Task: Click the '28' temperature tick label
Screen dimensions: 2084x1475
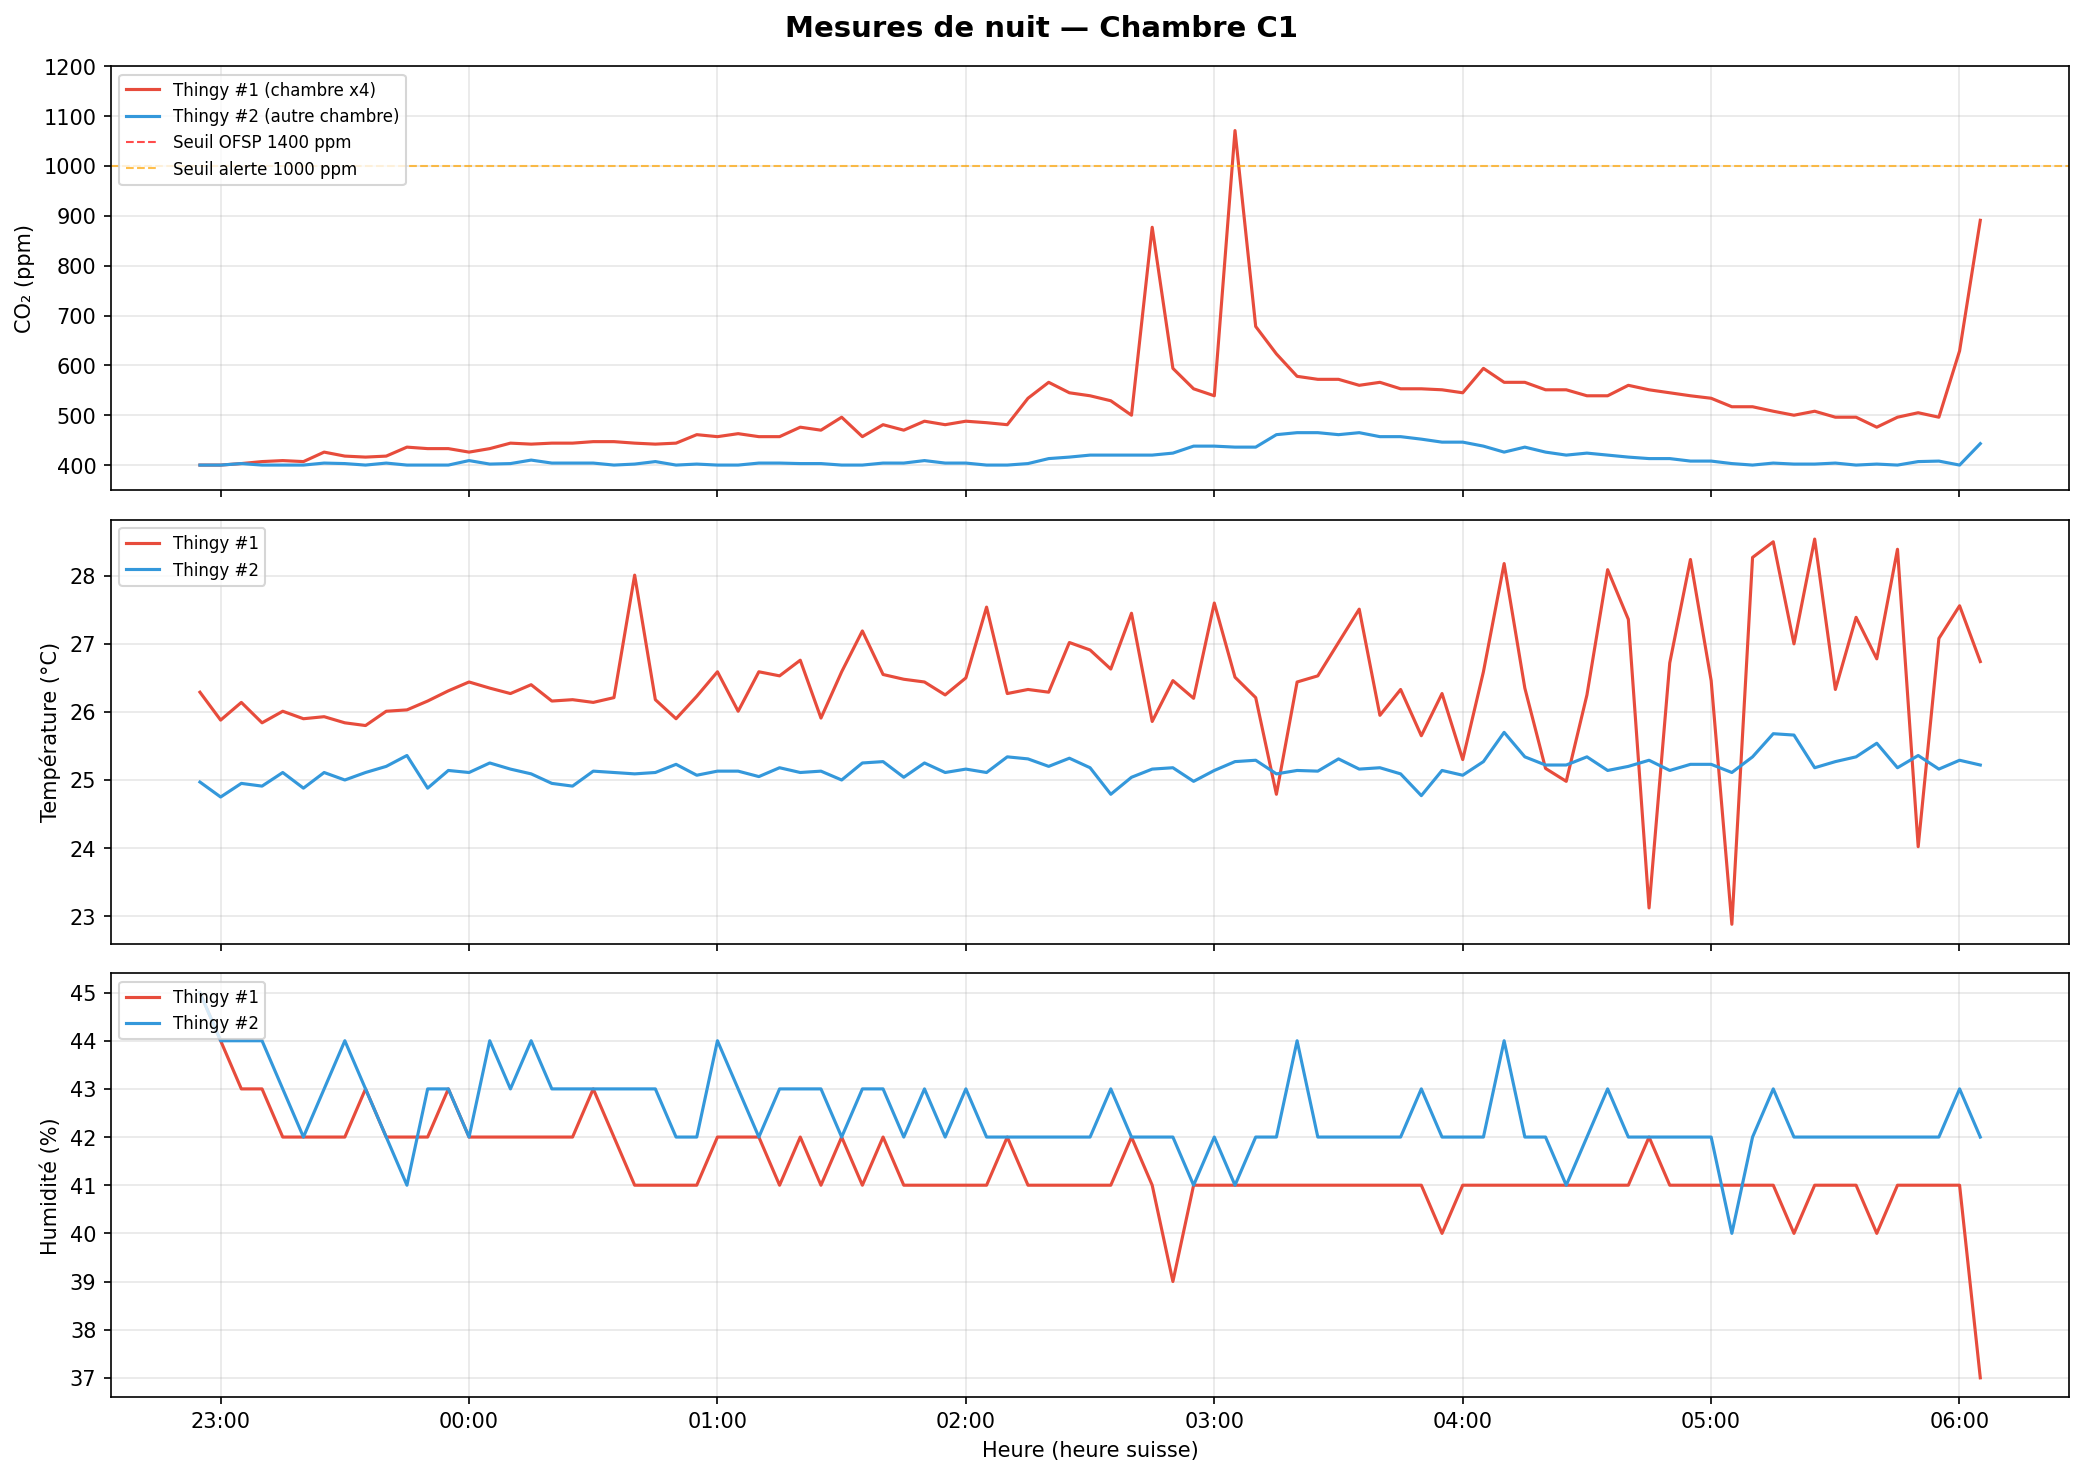Action: click(x=83, y=577)
